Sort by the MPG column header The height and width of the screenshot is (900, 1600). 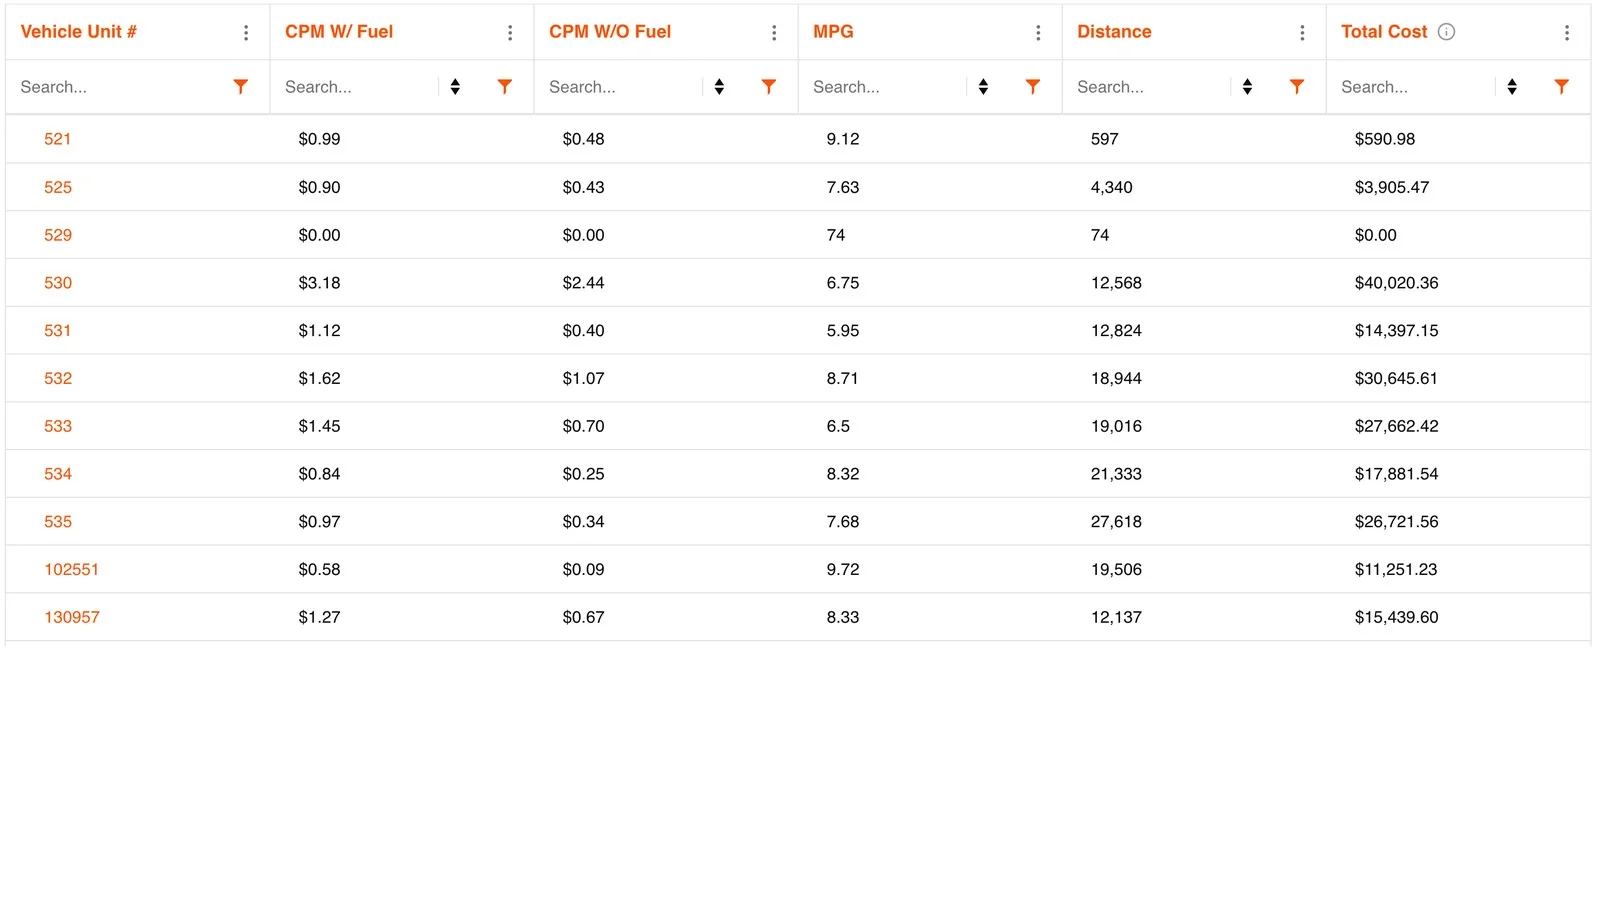point(833,32)
